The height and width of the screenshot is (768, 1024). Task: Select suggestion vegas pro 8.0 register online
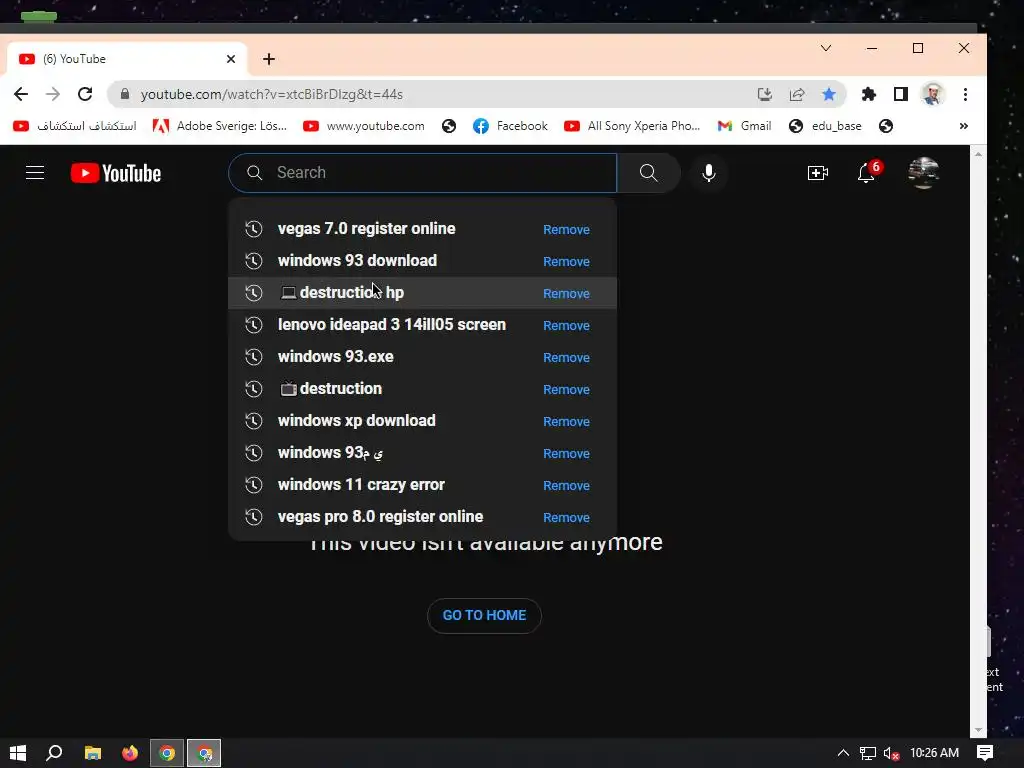[380, 517]
